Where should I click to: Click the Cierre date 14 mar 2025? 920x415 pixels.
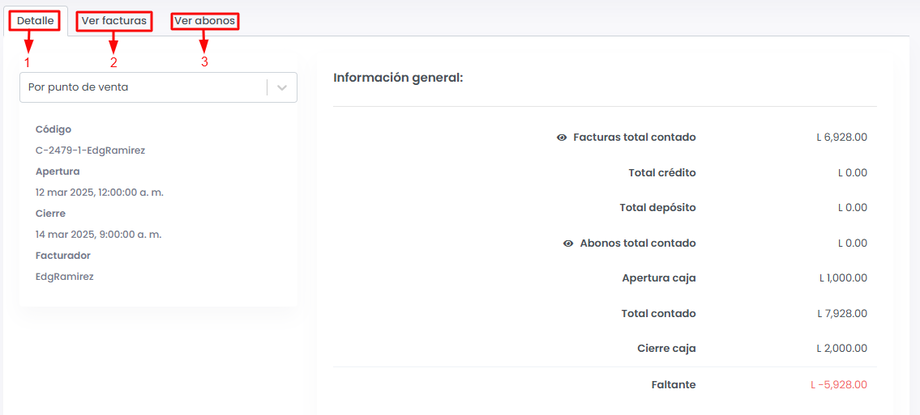(x=98, y=235)
